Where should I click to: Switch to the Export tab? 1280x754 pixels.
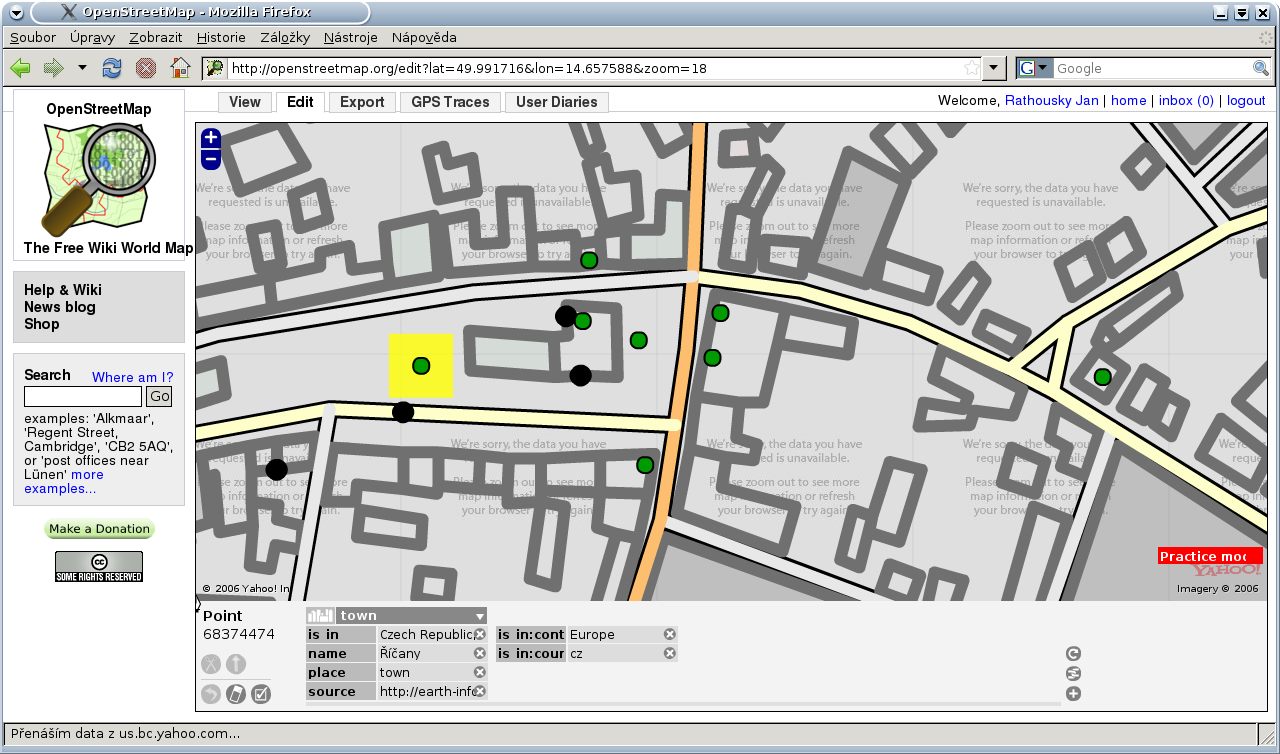(x=362, y=102)
